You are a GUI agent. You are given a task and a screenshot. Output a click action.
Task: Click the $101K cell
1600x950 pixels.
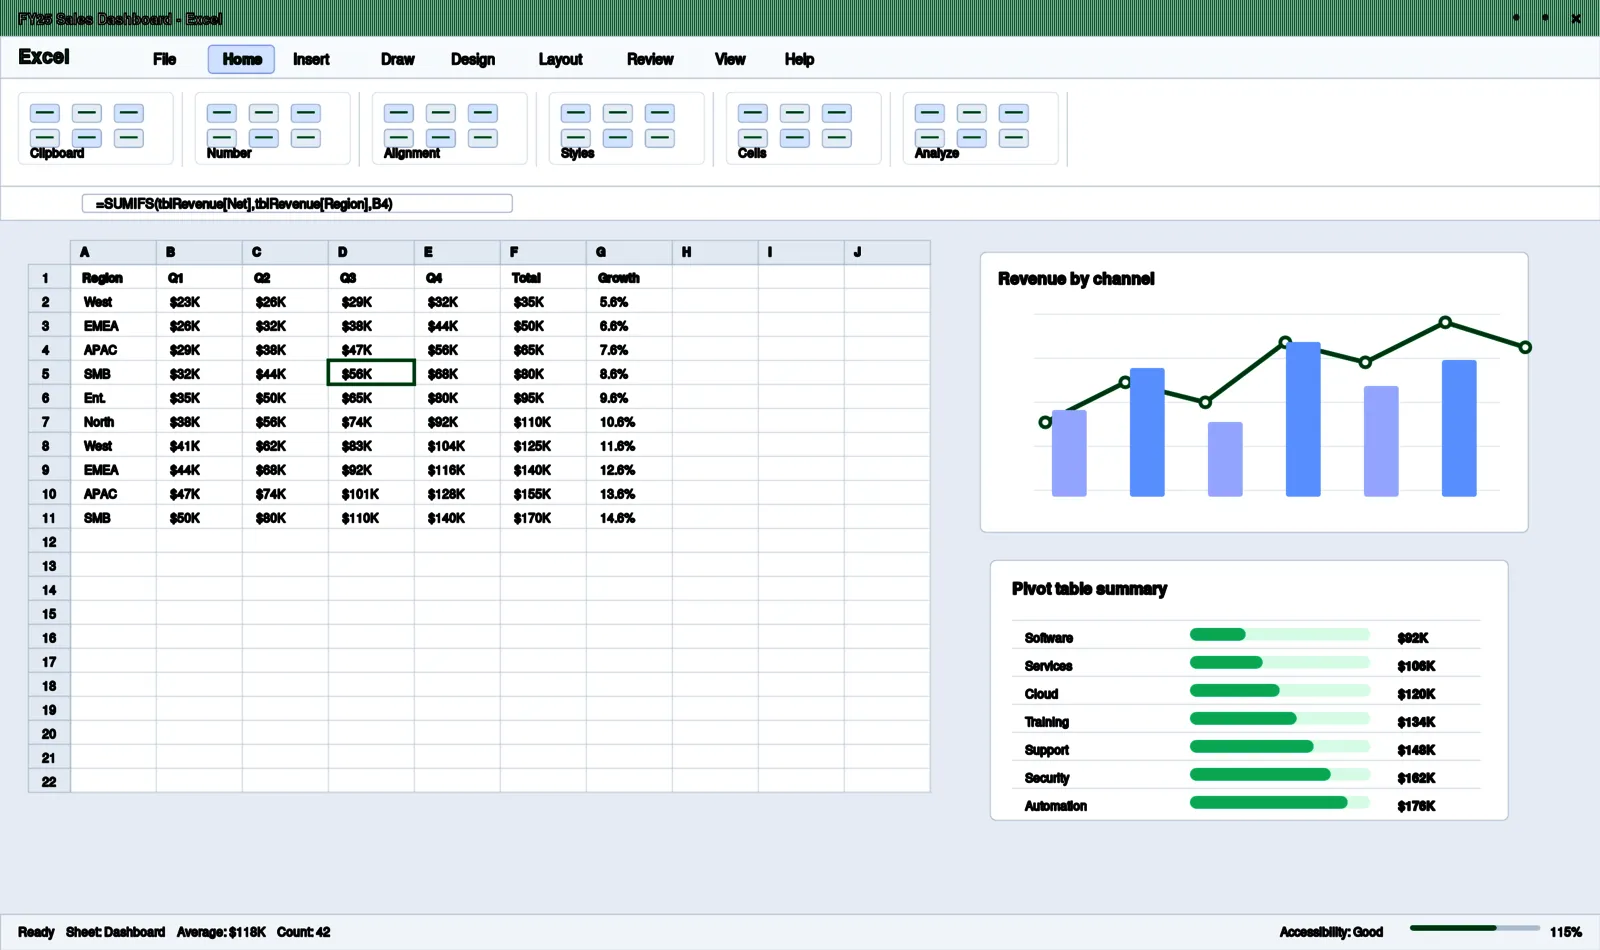point(371,494)
